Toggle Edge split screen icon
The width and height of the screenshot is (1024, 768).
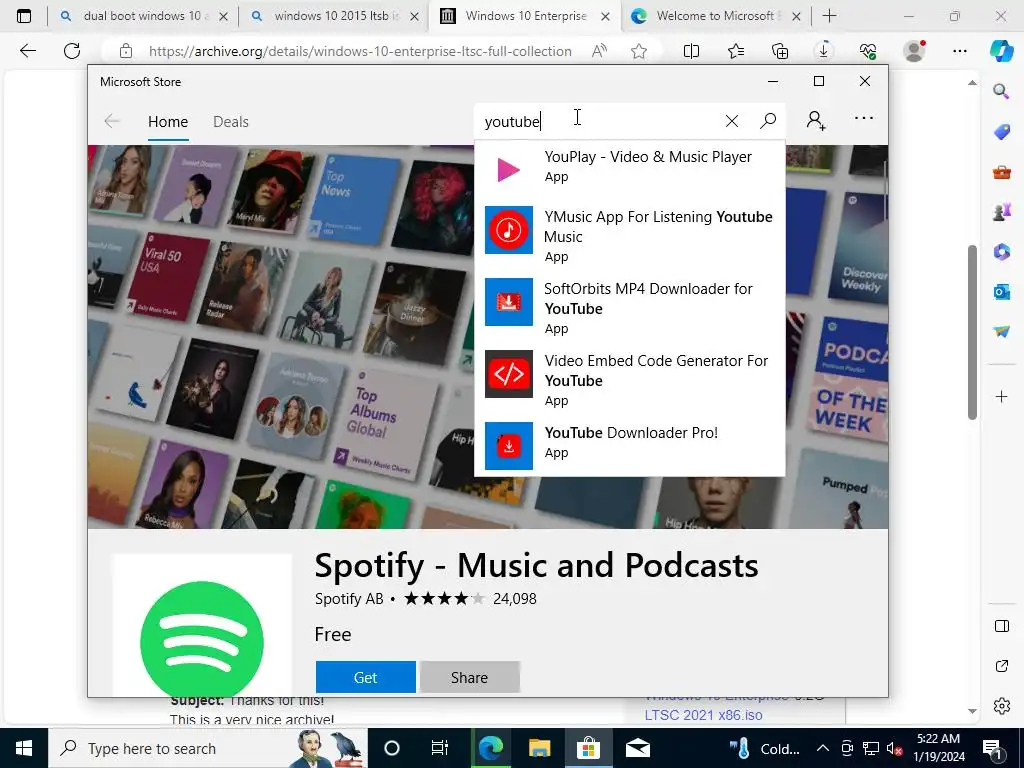691,51
